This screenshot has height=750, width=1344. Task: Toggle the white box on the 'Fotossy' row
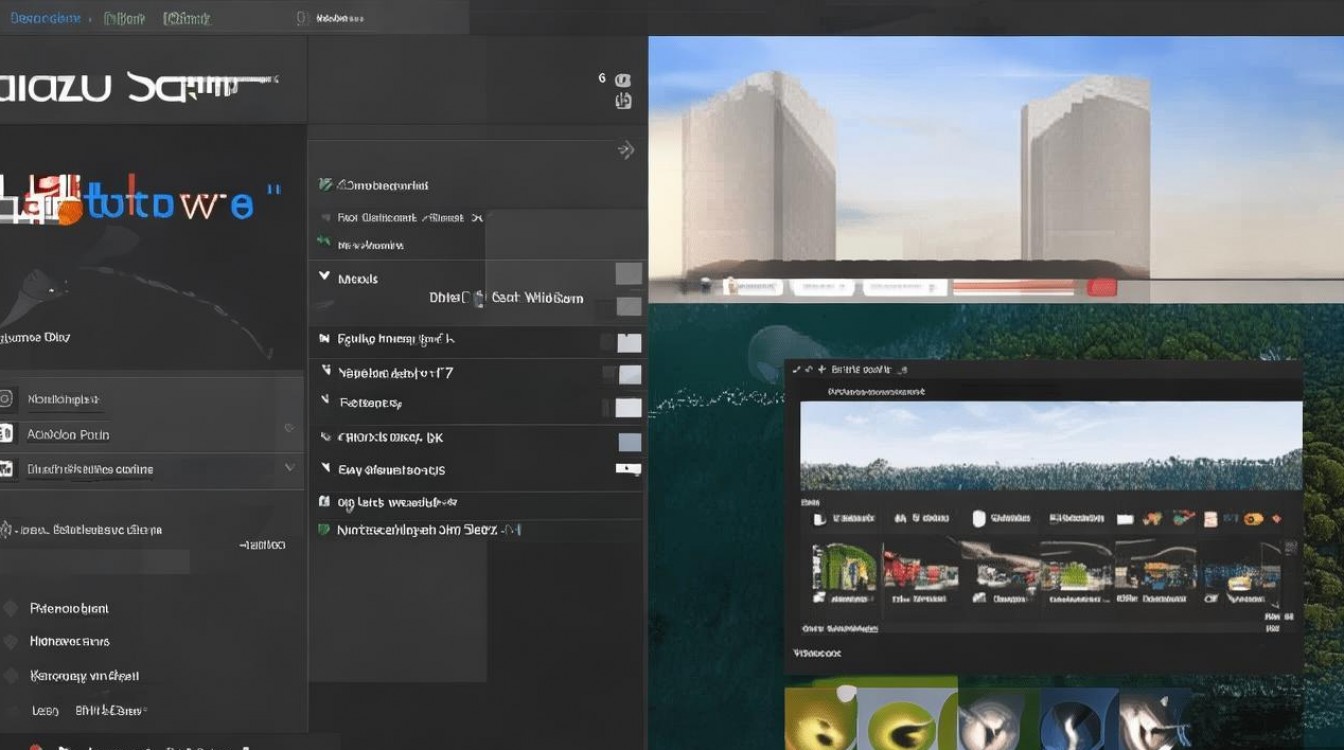(x=627, y=407)
